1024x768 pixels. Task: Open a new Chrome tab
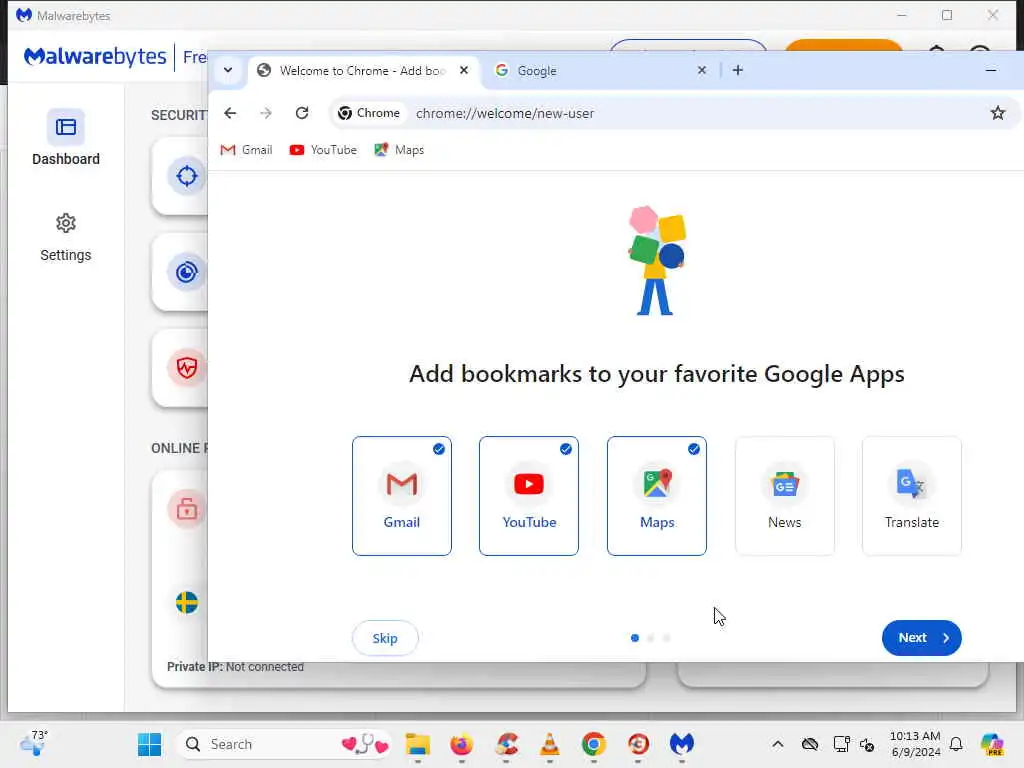click(x=737, y=71)
